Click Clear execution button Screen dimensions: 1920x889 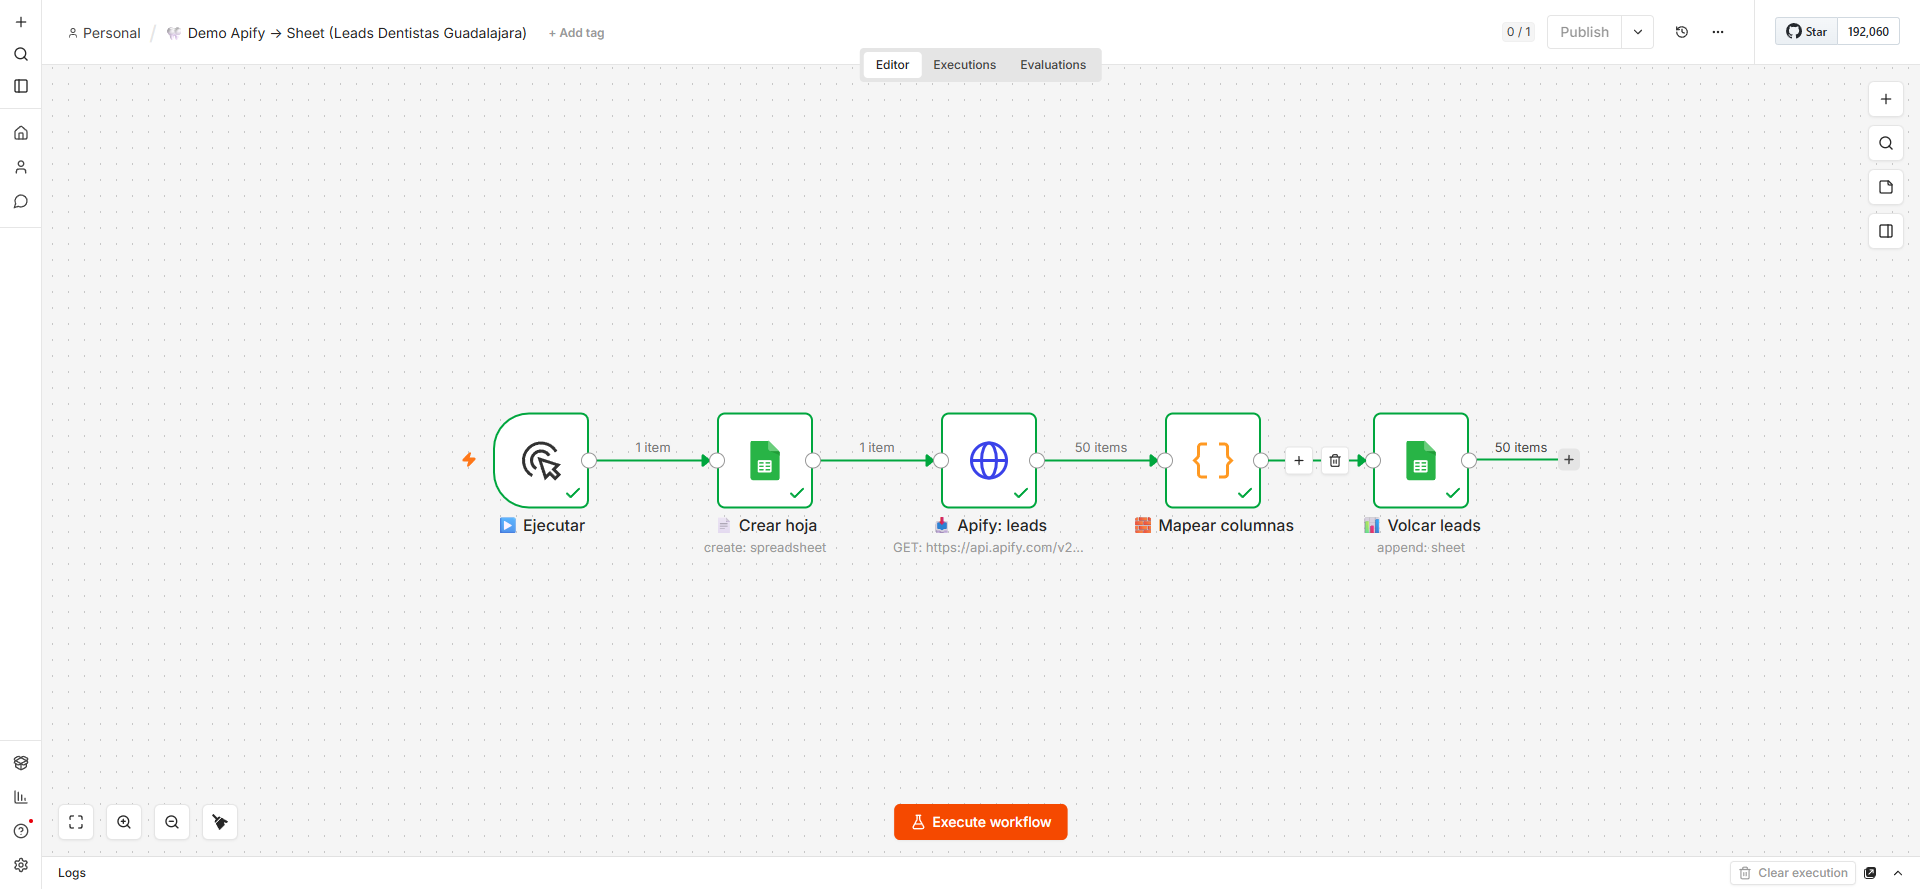click(1793, 873)
